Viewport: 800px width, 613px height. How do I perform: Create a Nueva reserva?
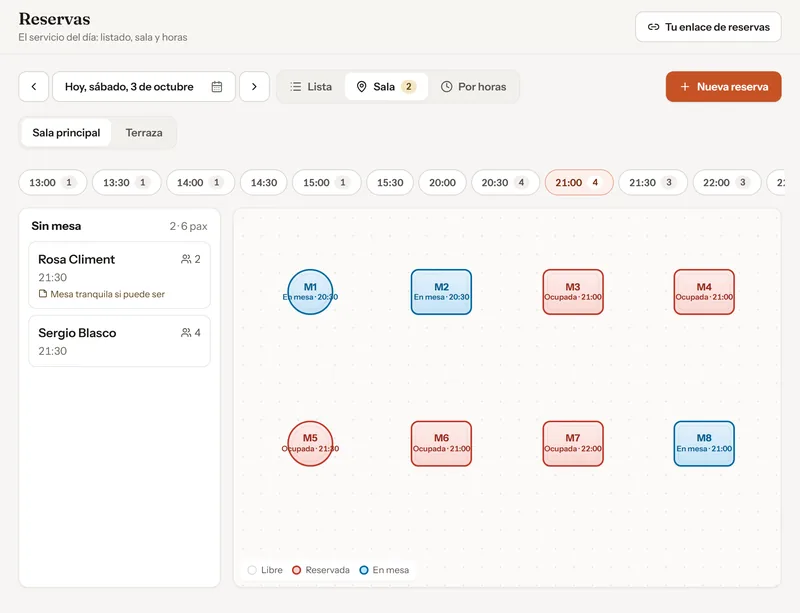723,87
